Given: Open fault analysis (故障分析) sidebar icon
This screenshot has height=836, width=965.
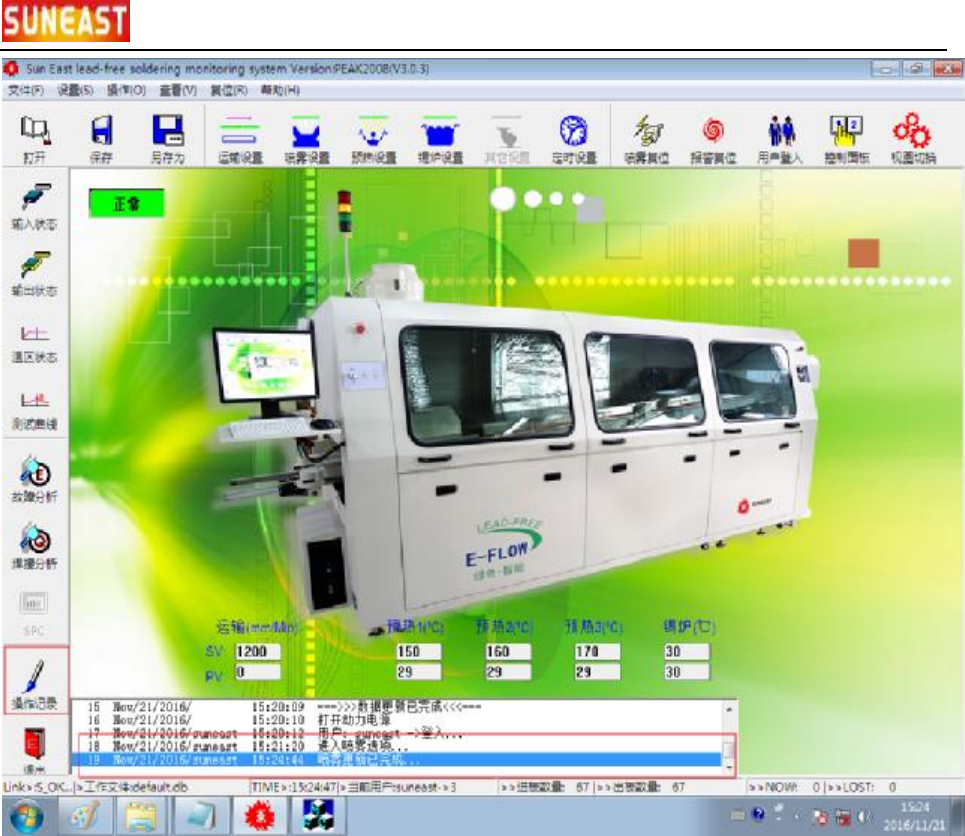Looking at the screenshot, I should [x=34, y=479].
